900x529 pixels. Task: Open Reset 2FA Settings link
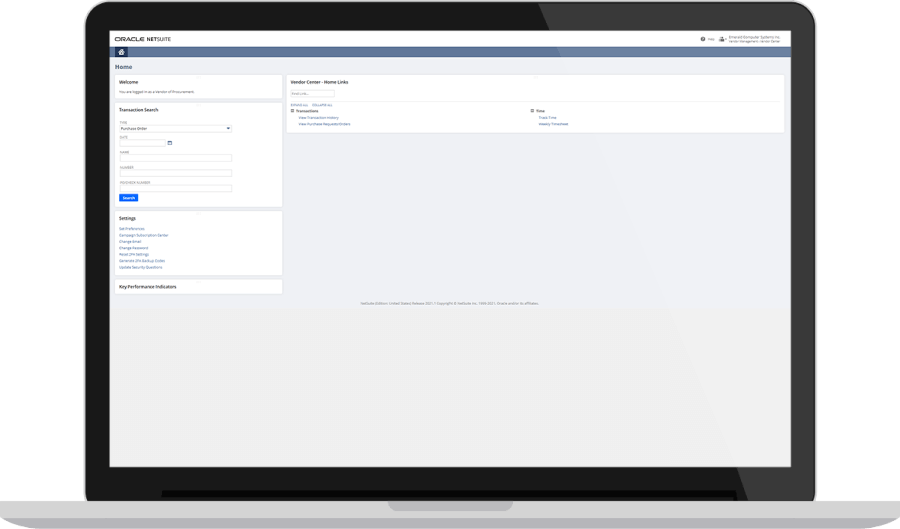pyautogui.click(x=134, y=254)
